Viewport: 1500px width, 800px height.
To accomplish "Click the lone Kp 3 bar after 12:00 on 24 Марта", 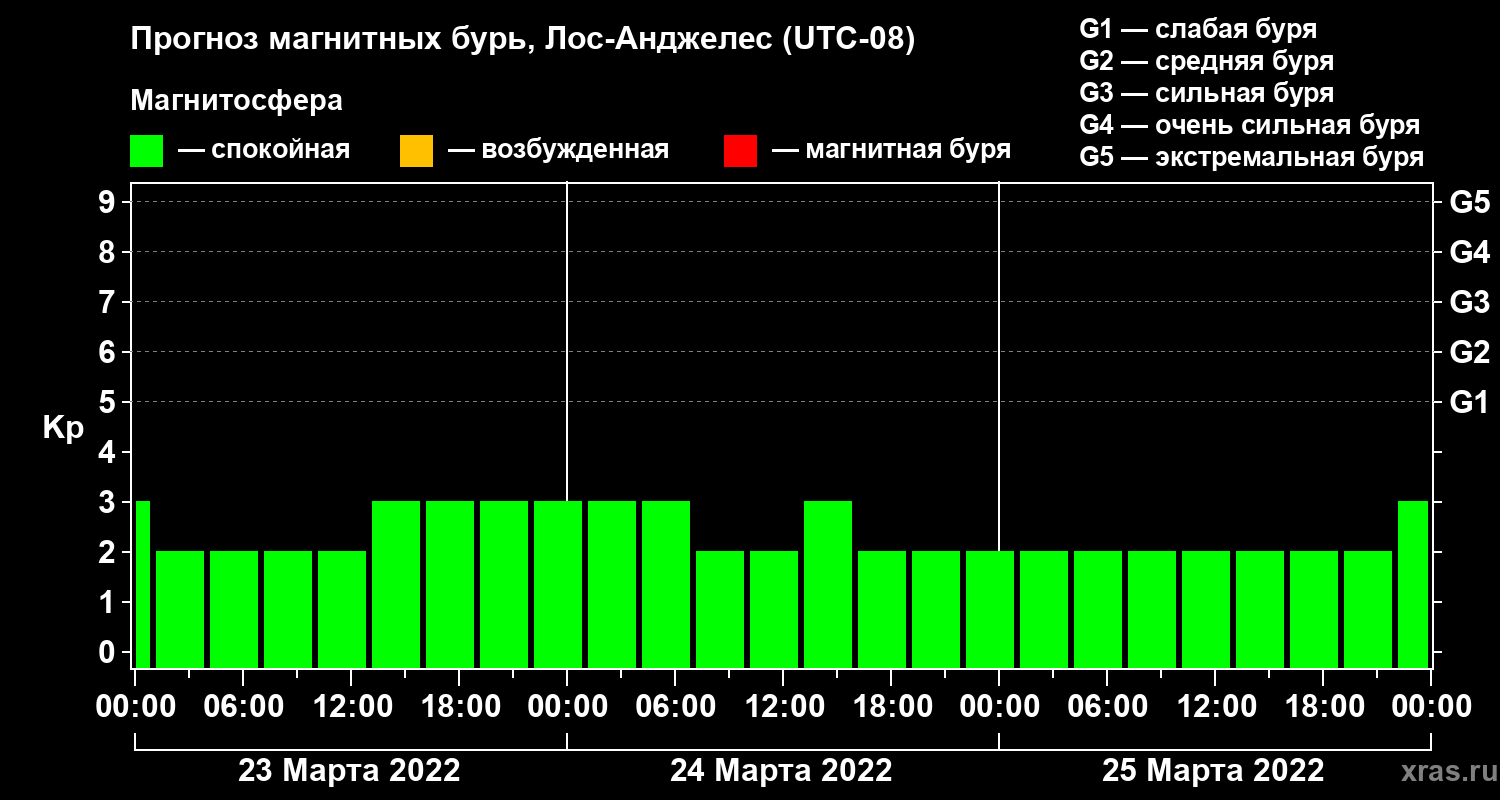I will click(x=828, y=584).
